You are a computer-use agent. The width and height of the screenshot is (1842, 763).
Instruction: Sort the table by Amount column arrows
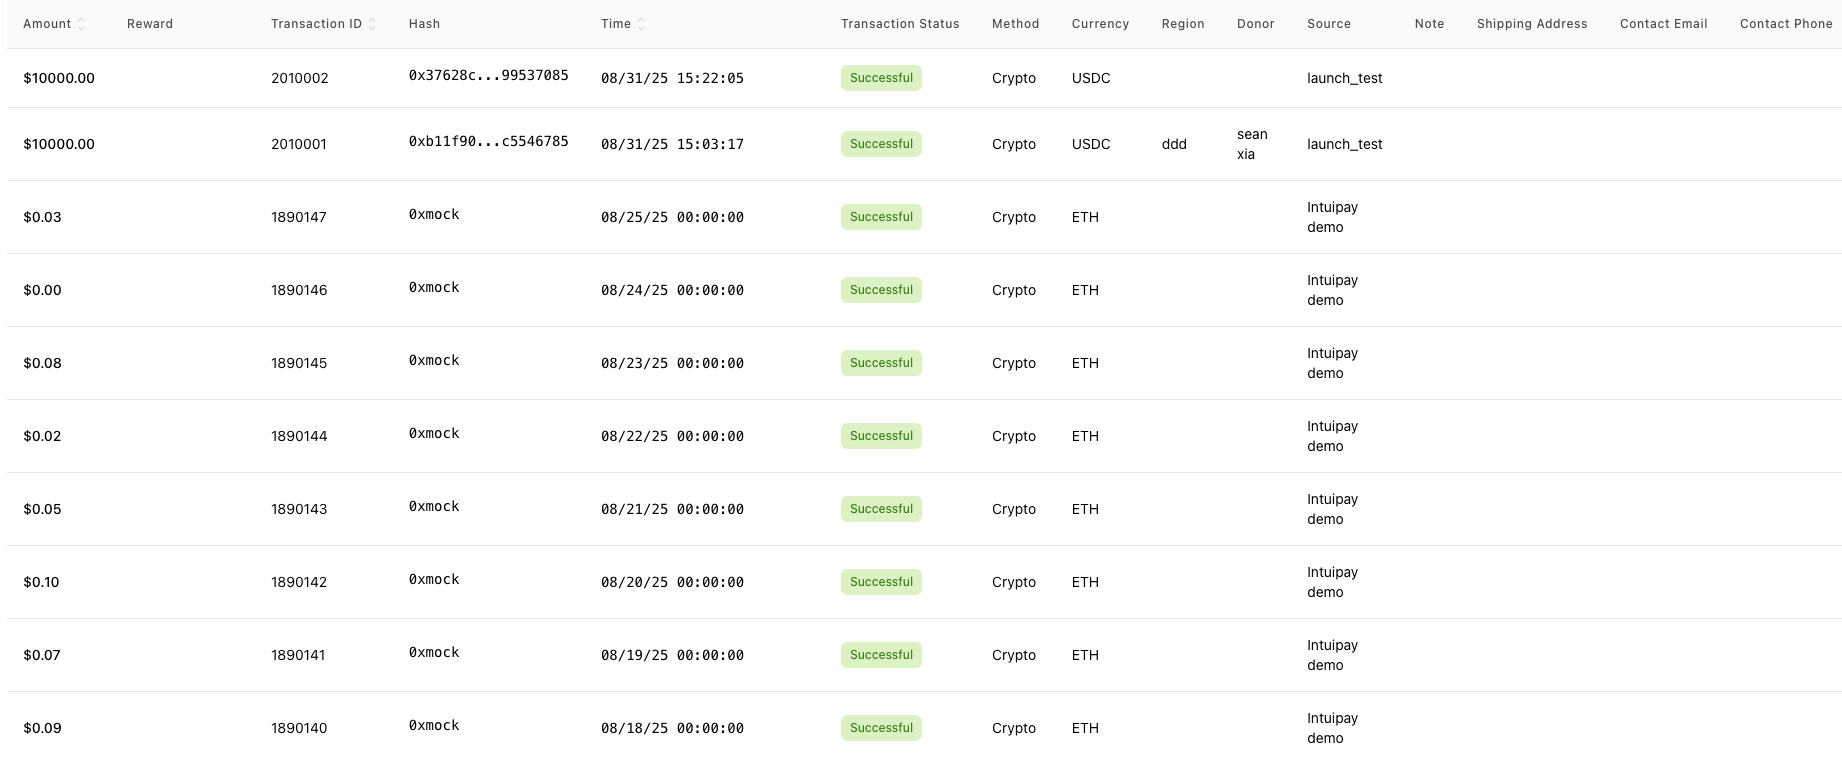pyautogui.click(x=81, y=24)
